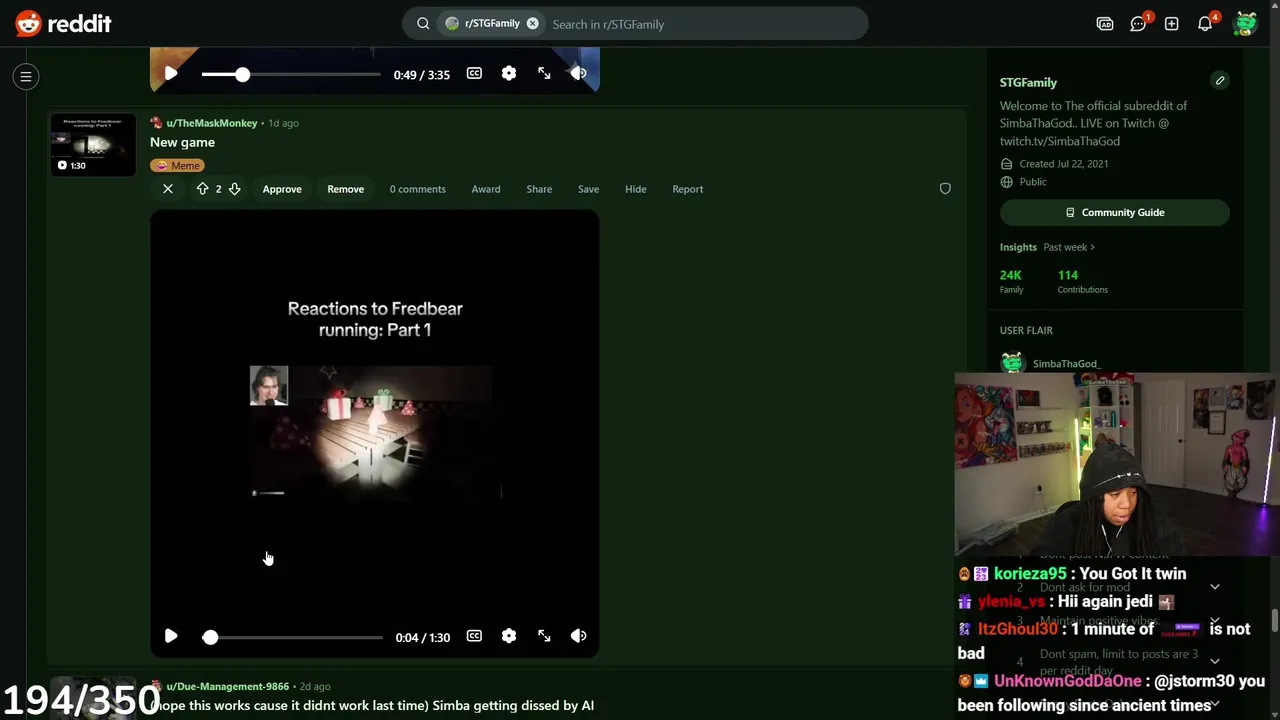Expand rule 2 Dont ask for mod
Image resolution: width=1280 pixels, height=720 pixels.
tap(1215, 587)
